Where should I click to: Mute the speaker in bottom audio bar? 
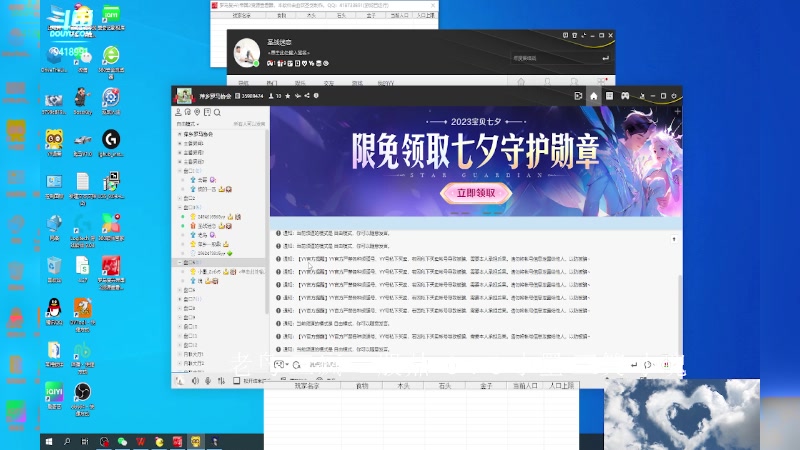click(x=195, y=381)
